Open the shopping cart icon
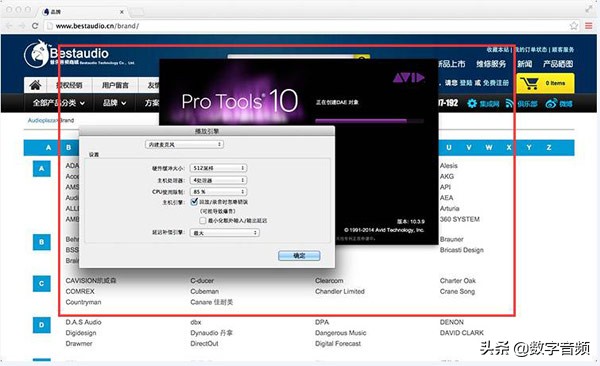This screenshot has height=366, width=600. click(x=530, y=83)
